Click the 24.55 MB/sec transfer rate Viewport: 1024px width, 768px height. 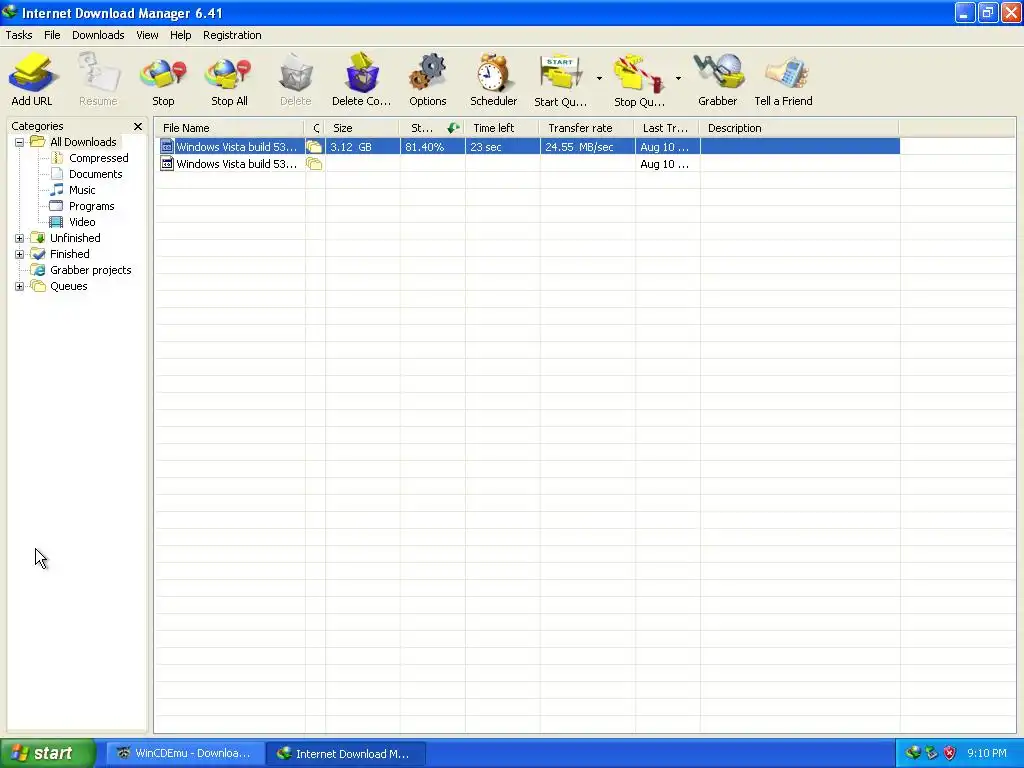click(x=587, y=147)
